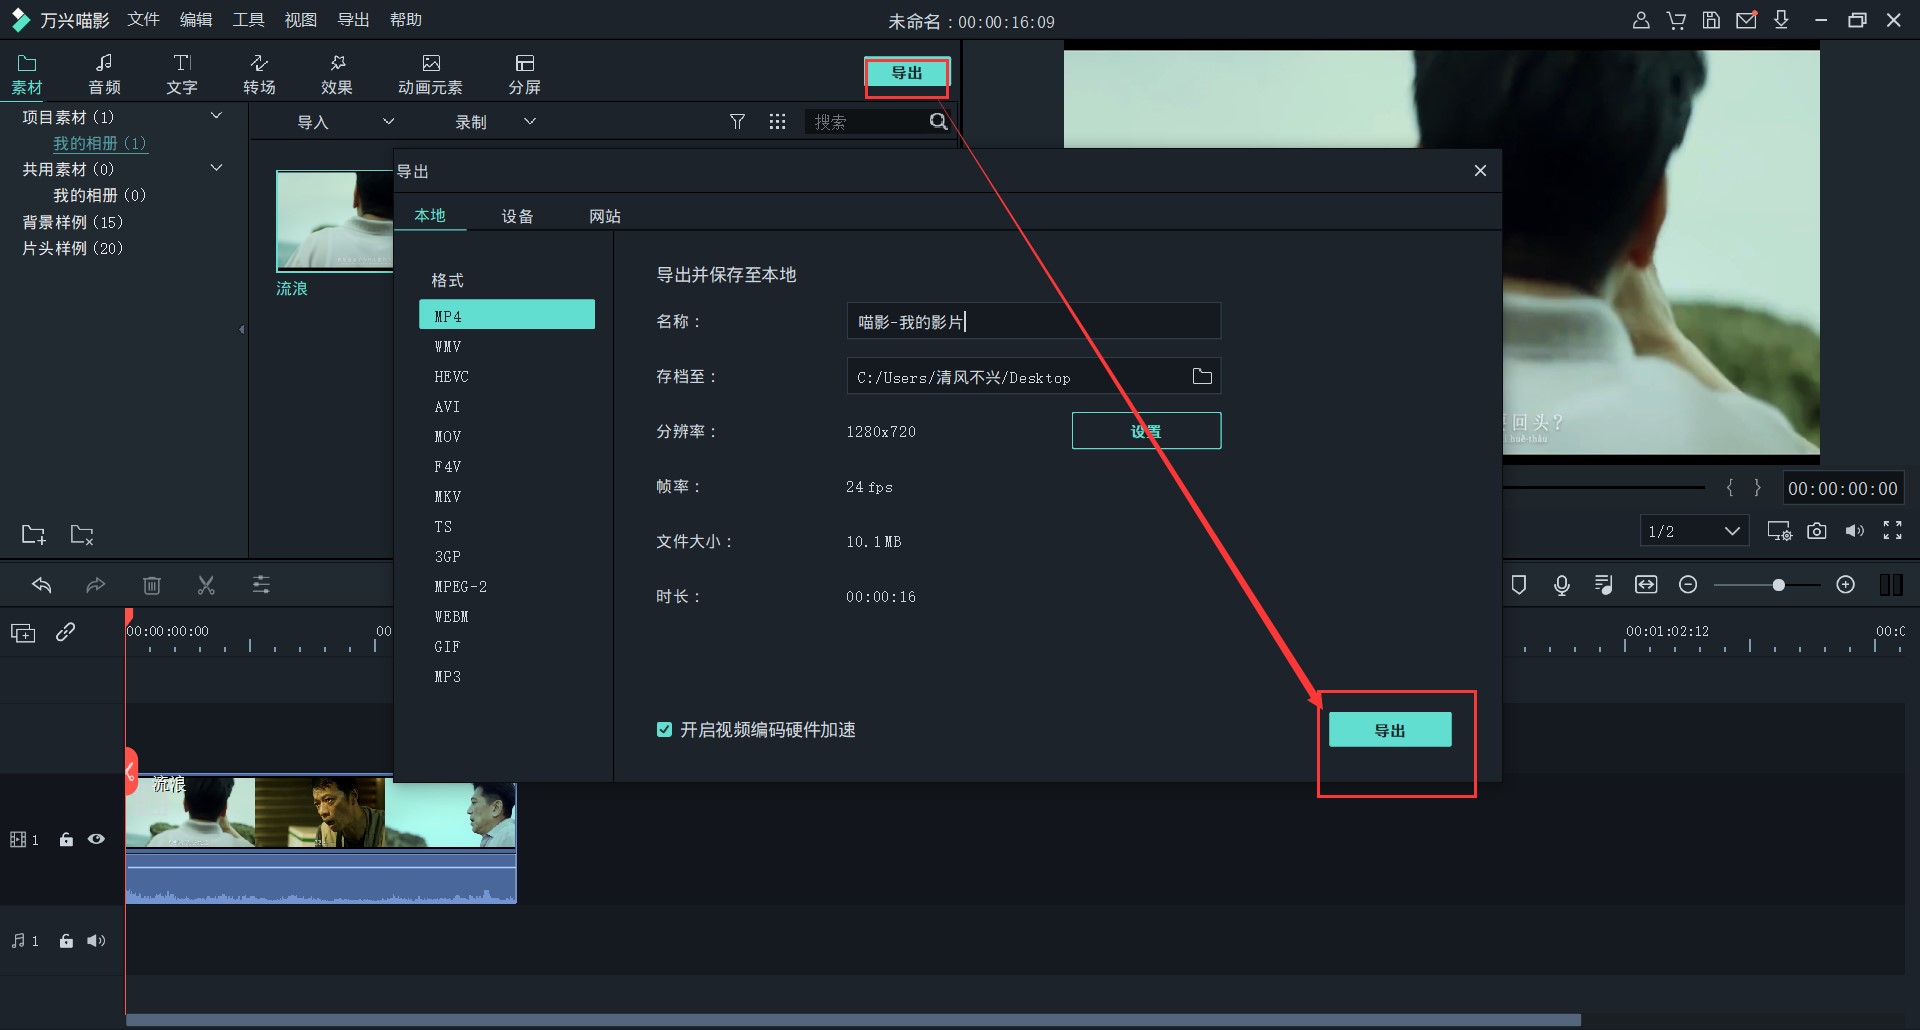
Task: Switch to grid view icon
Action: [x=777, y=122]
